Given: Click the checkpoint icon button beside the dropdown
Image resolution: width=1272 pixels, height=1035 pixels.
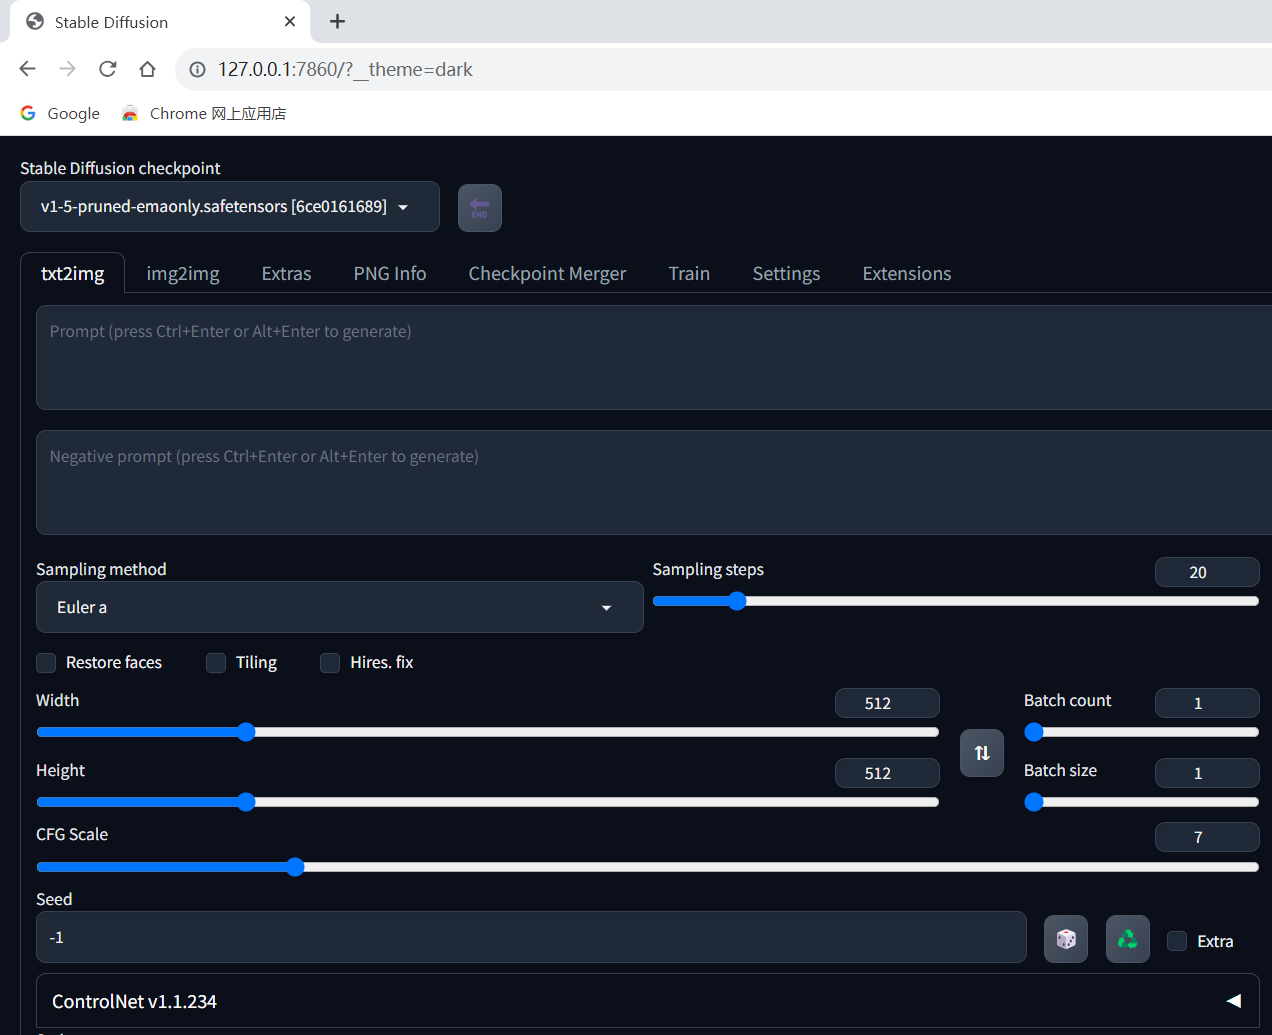Looking at the screenshot, I should tap(480, 208).
